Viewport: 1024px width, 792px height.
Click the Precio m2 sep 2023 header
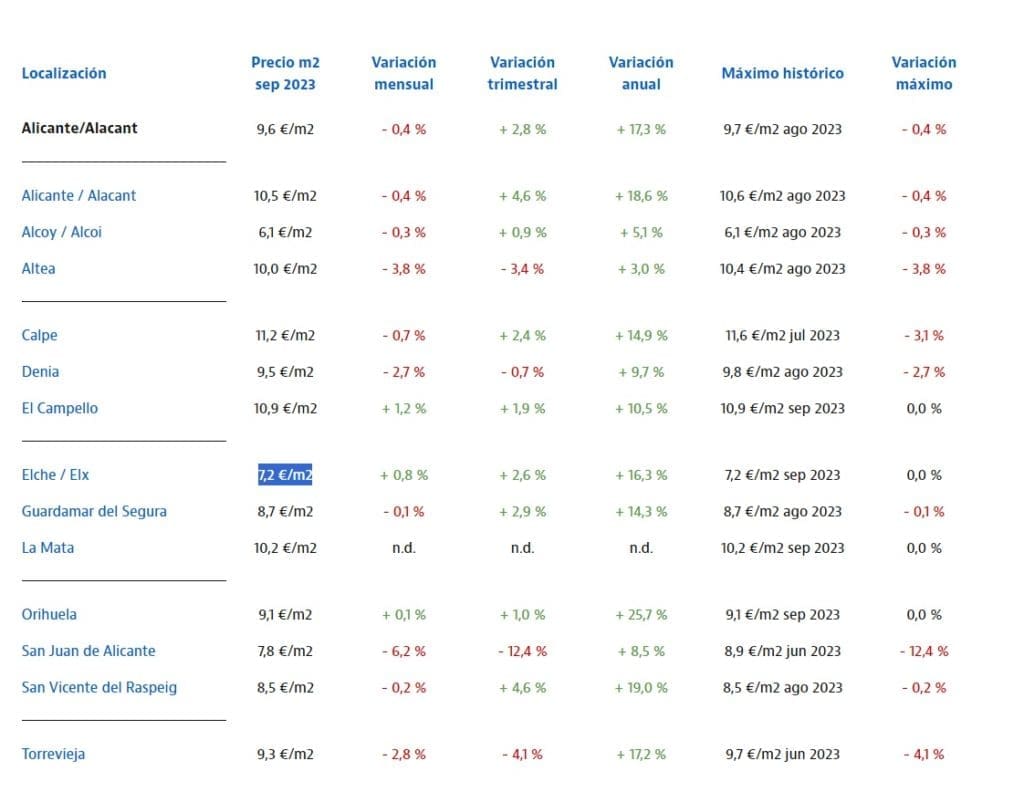coord(285,73)
